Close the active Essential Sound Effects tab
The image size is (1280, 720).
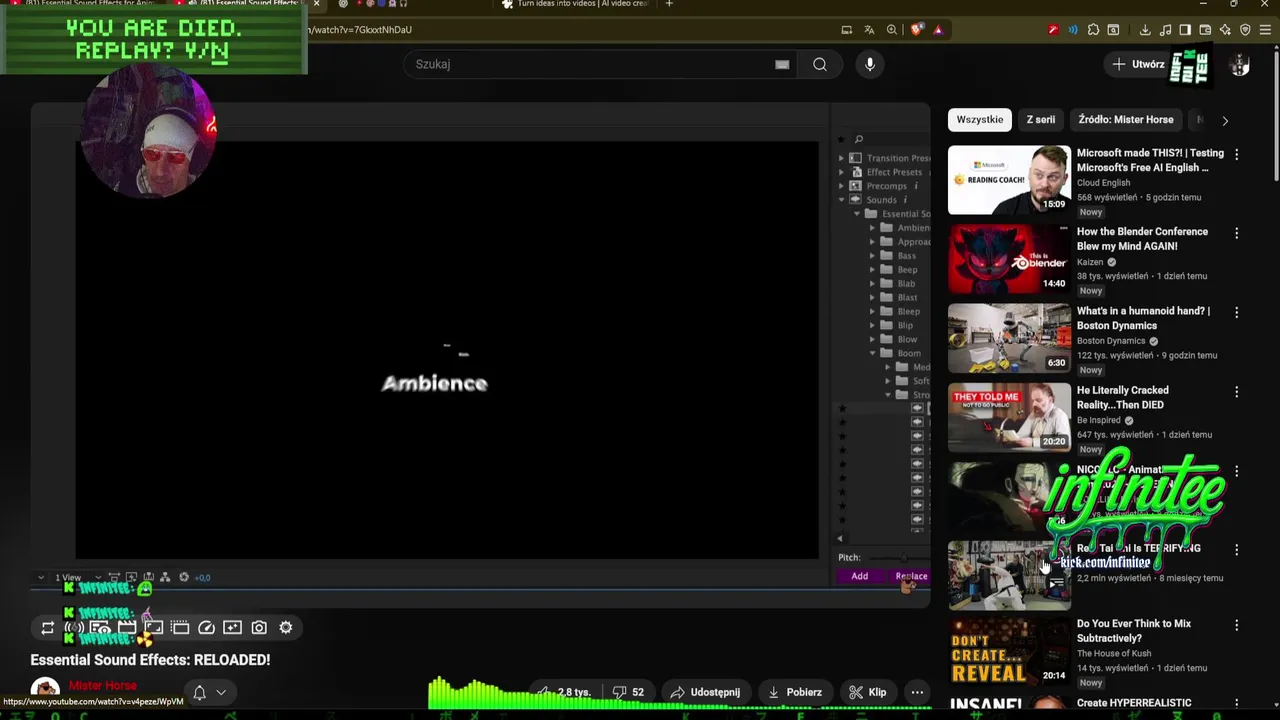tap(316, 4)
